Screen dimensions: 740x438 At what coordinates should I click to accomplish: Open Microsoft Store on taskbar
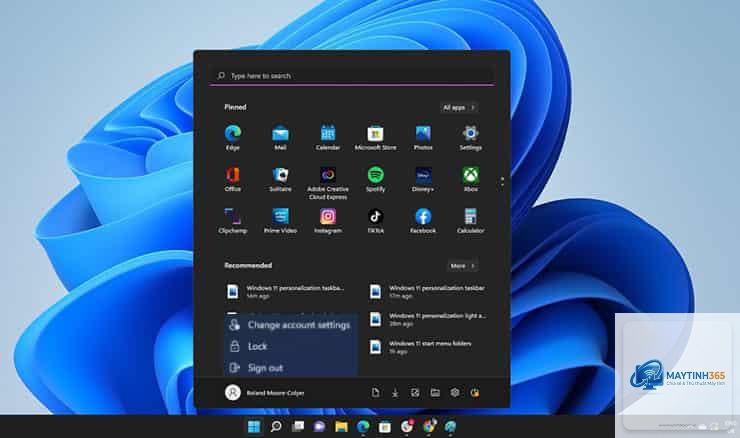pyautogui.click(x=385, y=427)
